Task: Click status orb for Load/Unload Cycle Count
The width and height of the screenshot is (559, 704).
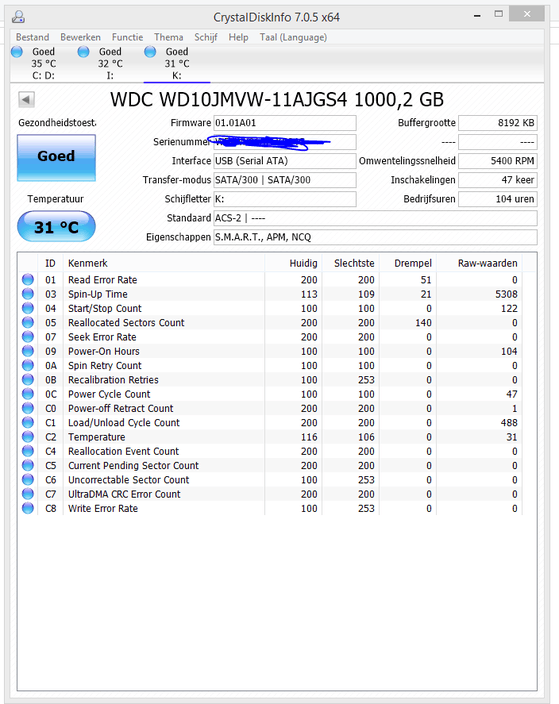Action: tap(28, 422)
